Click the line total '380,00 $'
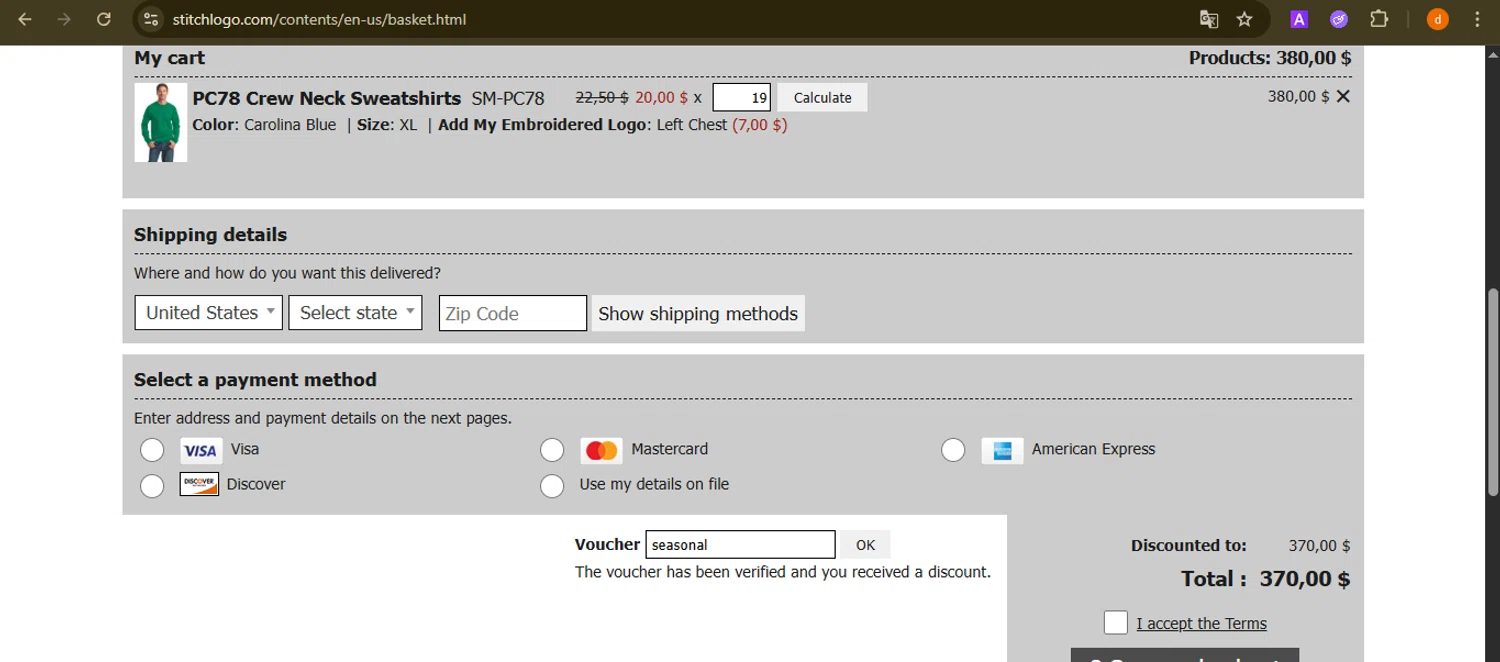The height and width of the screenshot is (662, 1500). (x=1298, y=96)
